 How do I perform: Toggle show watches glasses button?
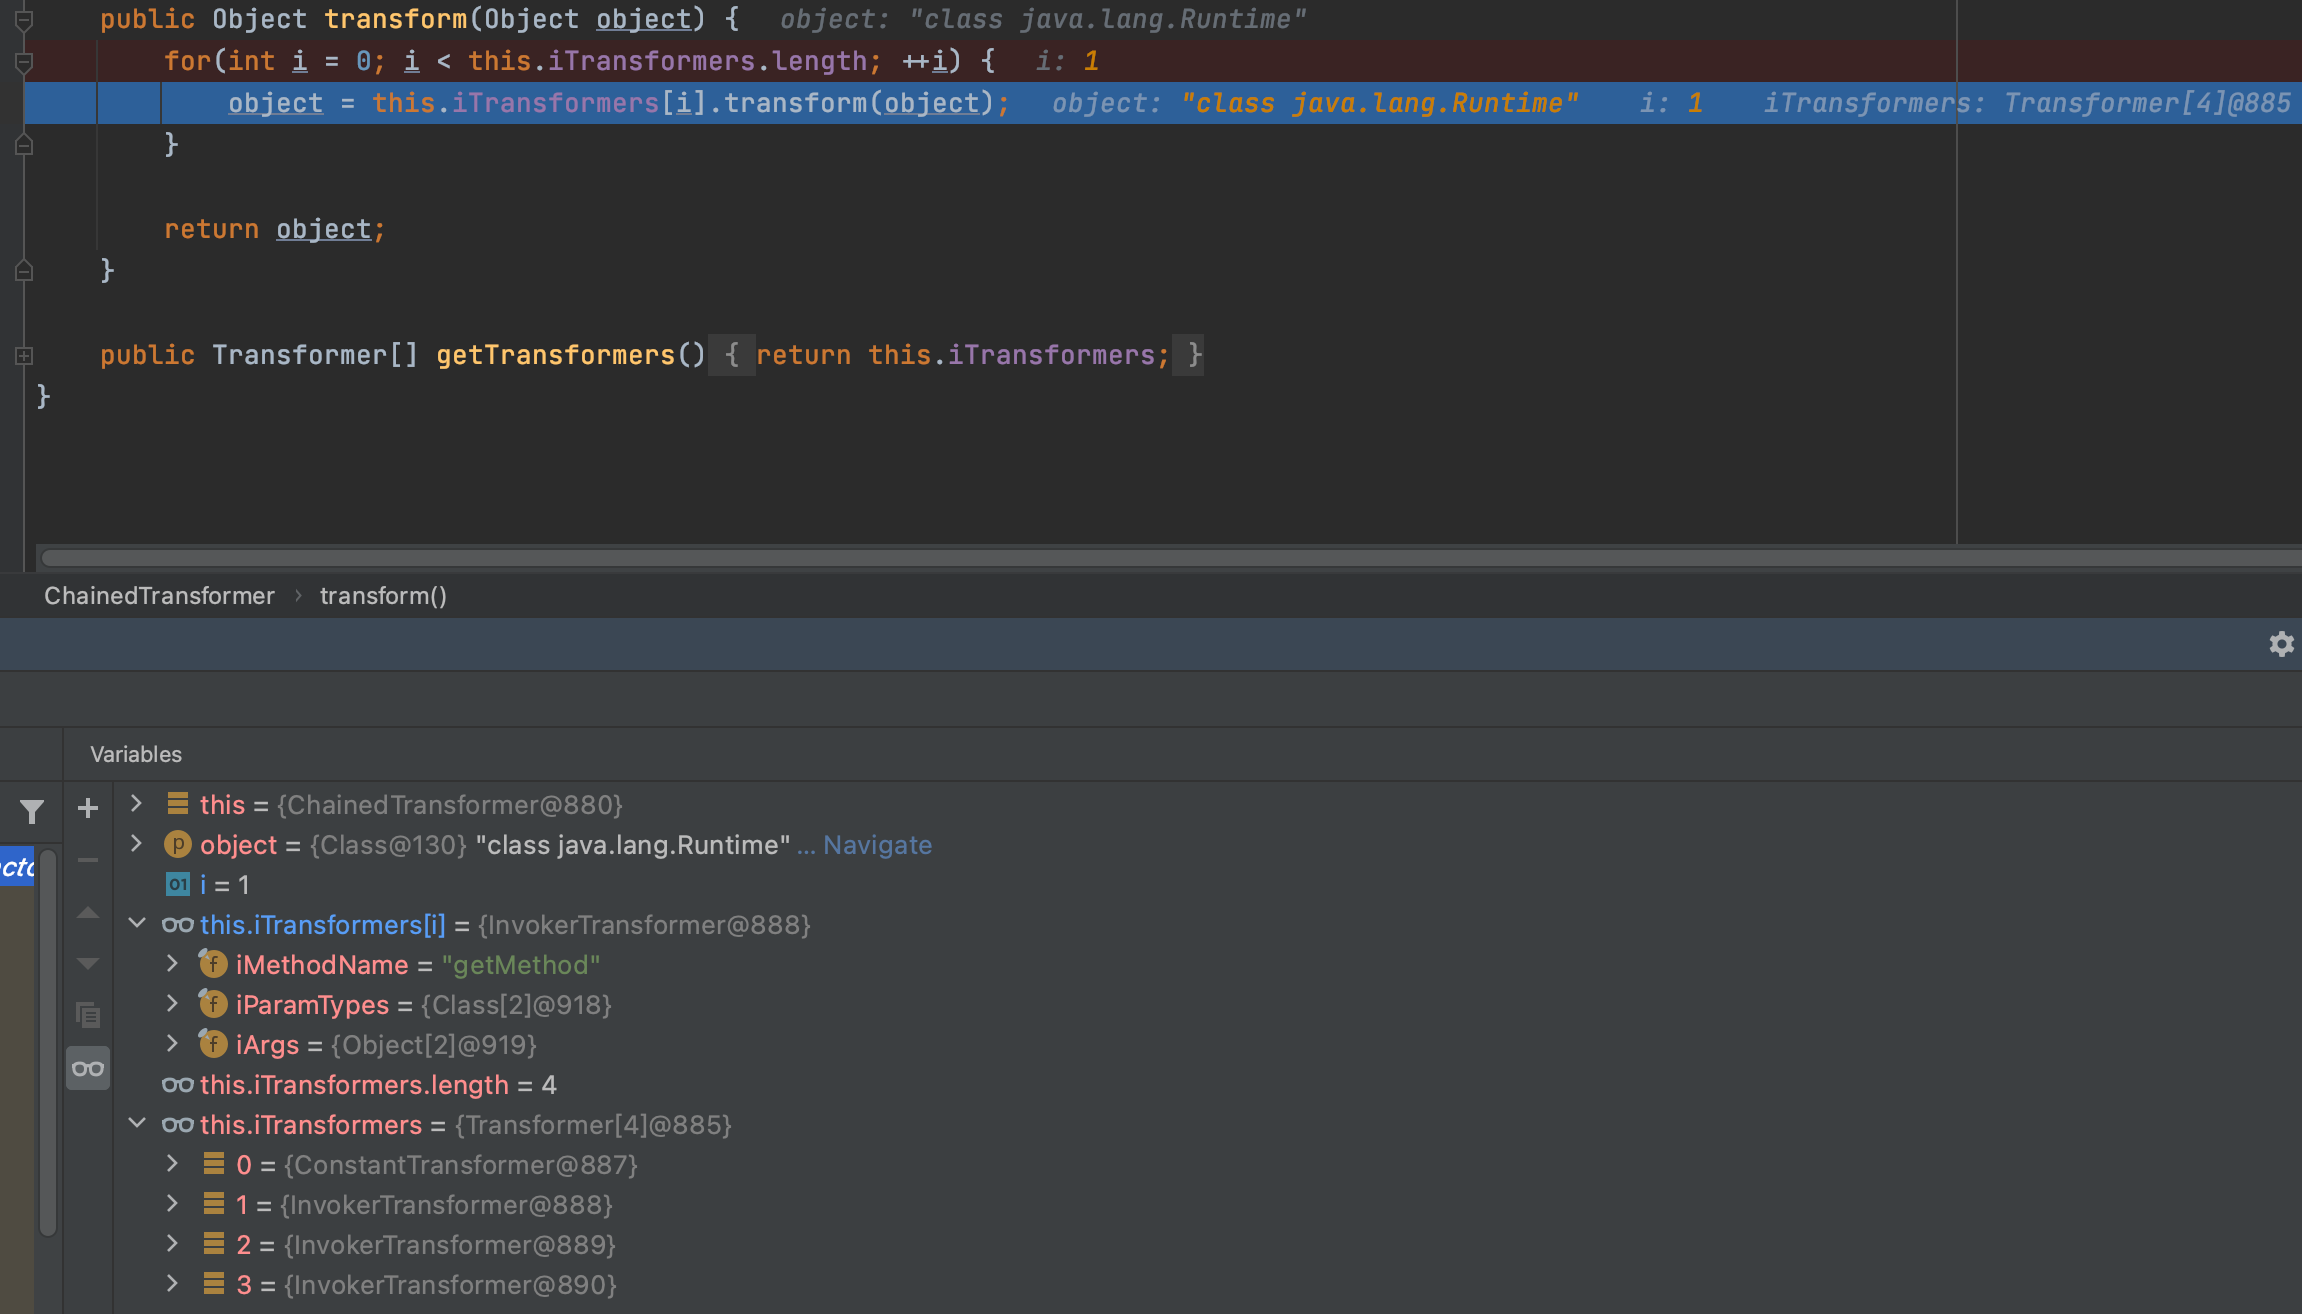[x=88, y=1068]
